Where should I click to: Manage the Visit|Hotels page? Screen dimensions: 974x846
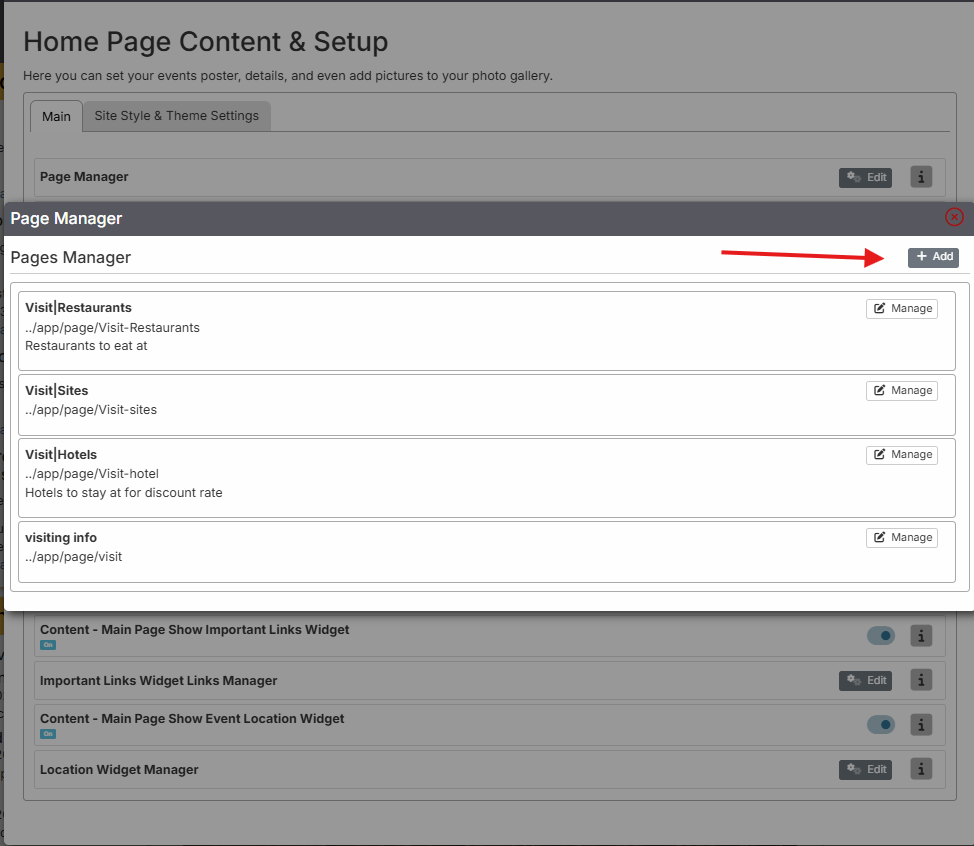[x=902, y=455]
